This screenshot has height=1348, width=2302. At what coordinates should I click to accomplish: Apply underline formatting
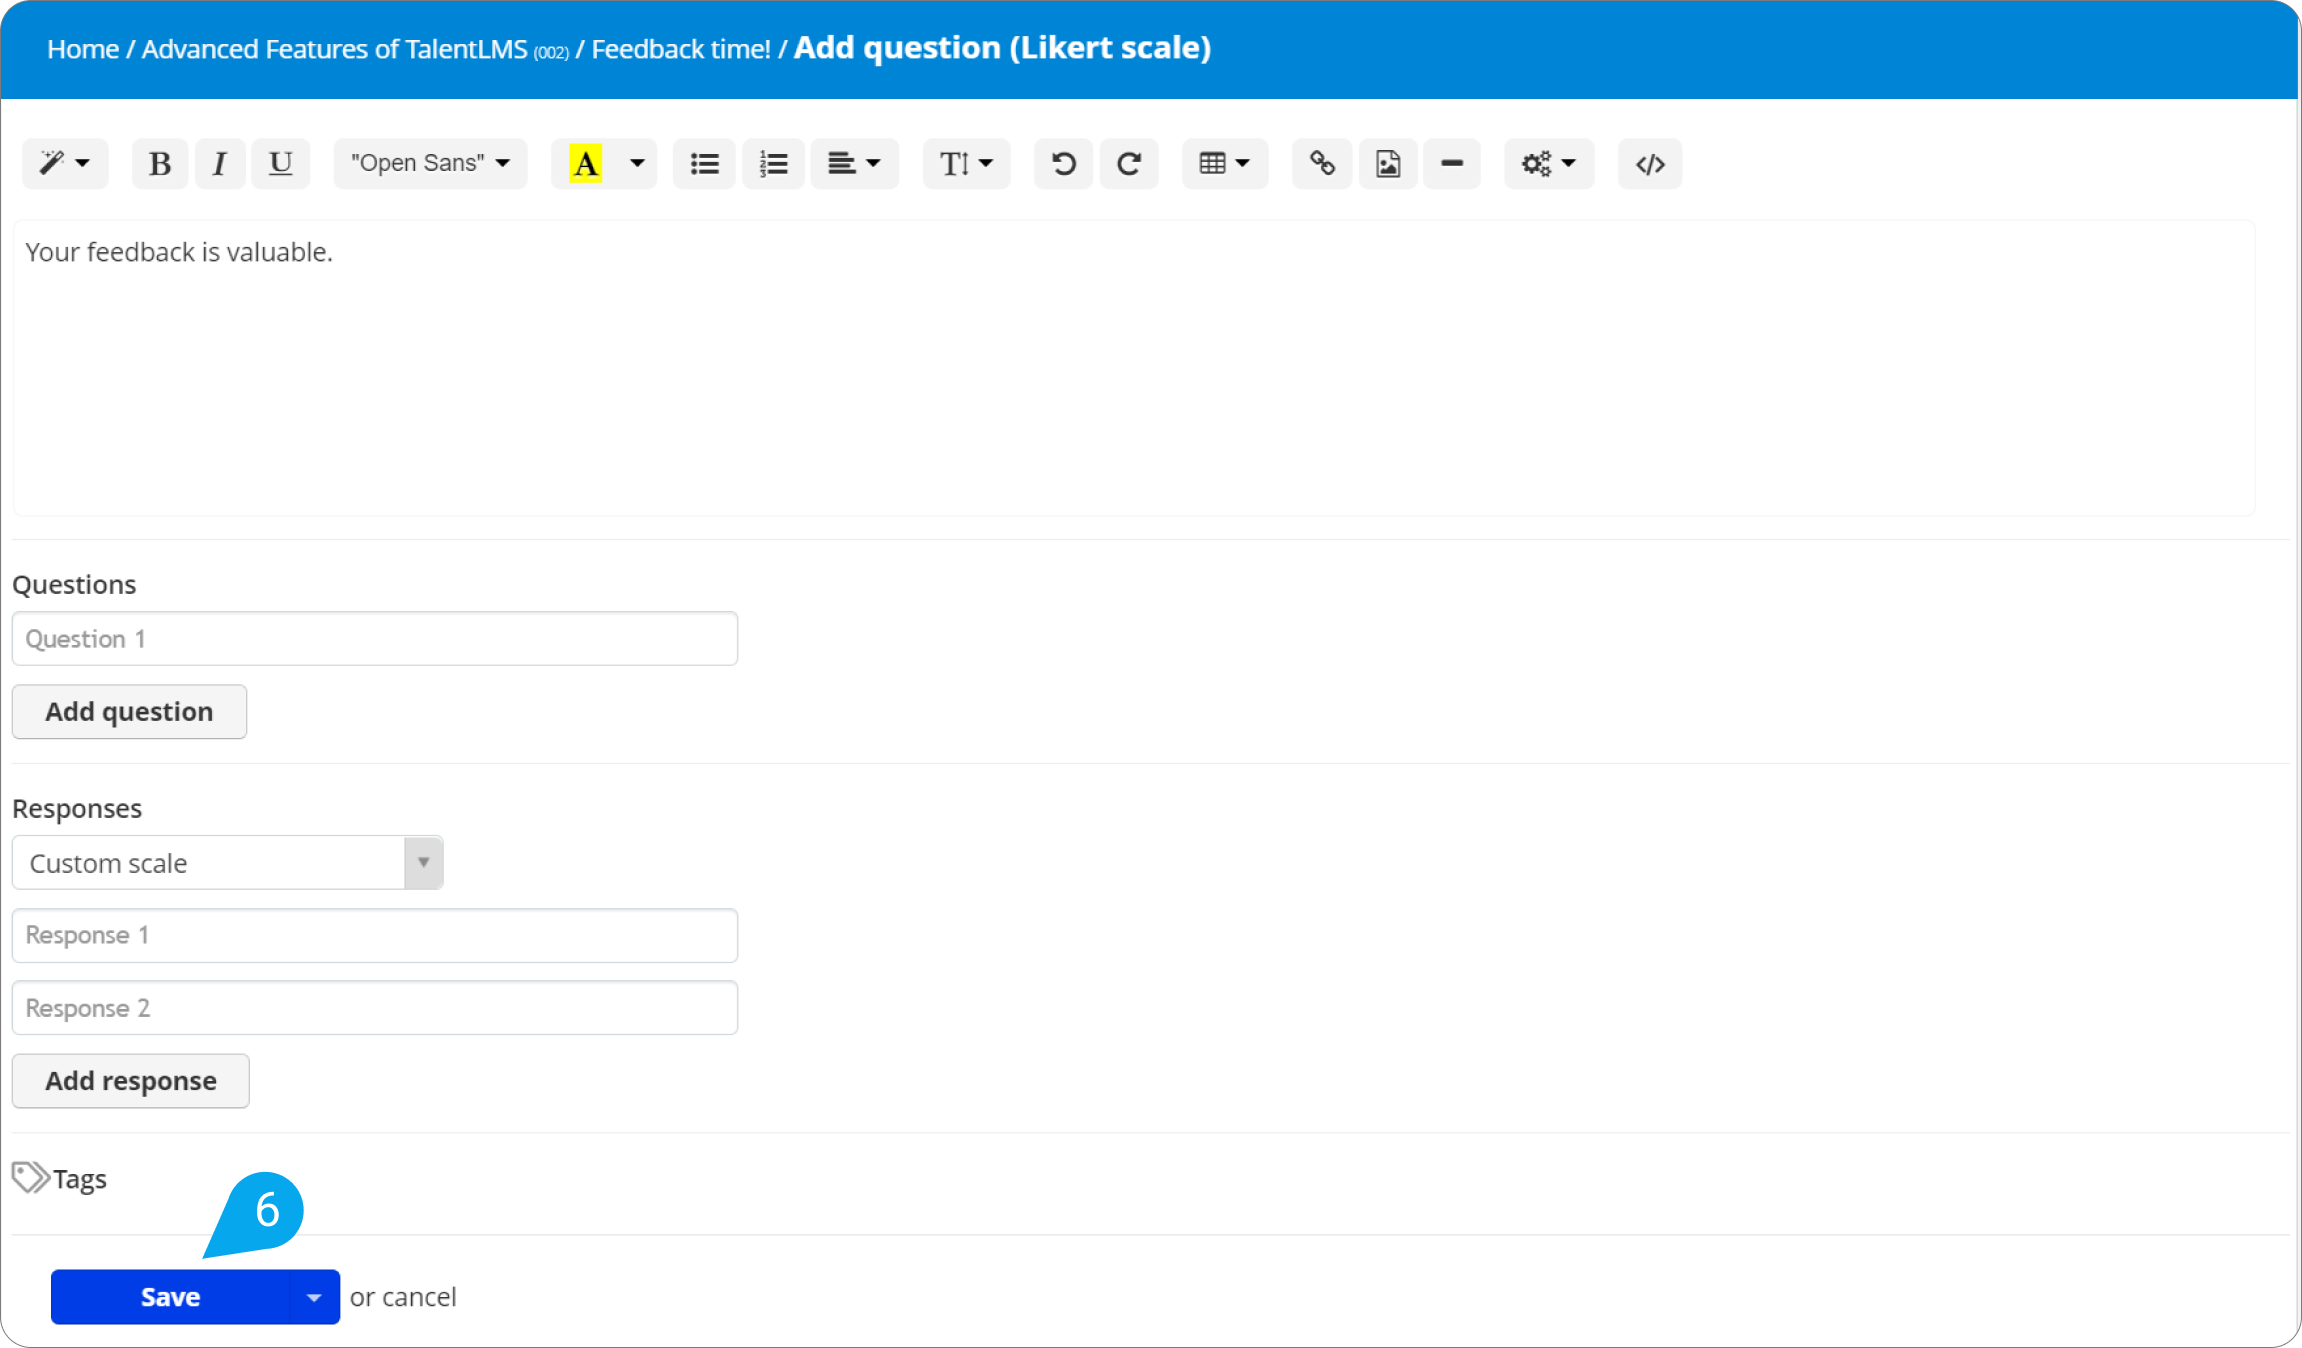tap(280, 164)
